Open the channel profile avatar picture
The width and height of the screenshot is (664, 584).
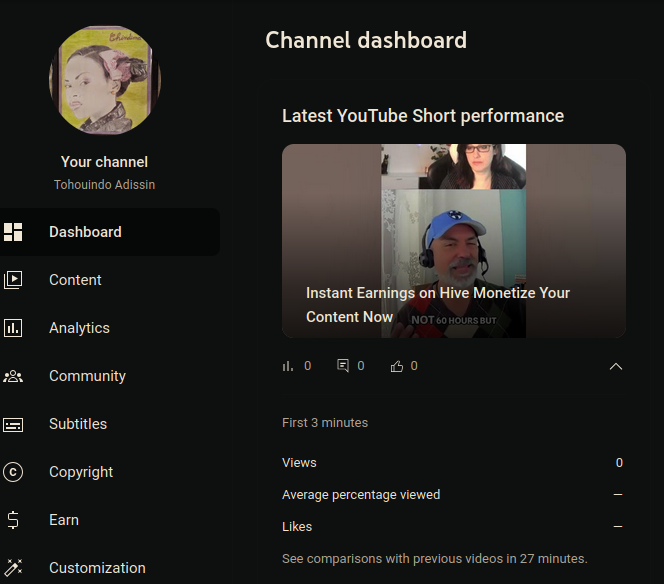pos(105,80)
